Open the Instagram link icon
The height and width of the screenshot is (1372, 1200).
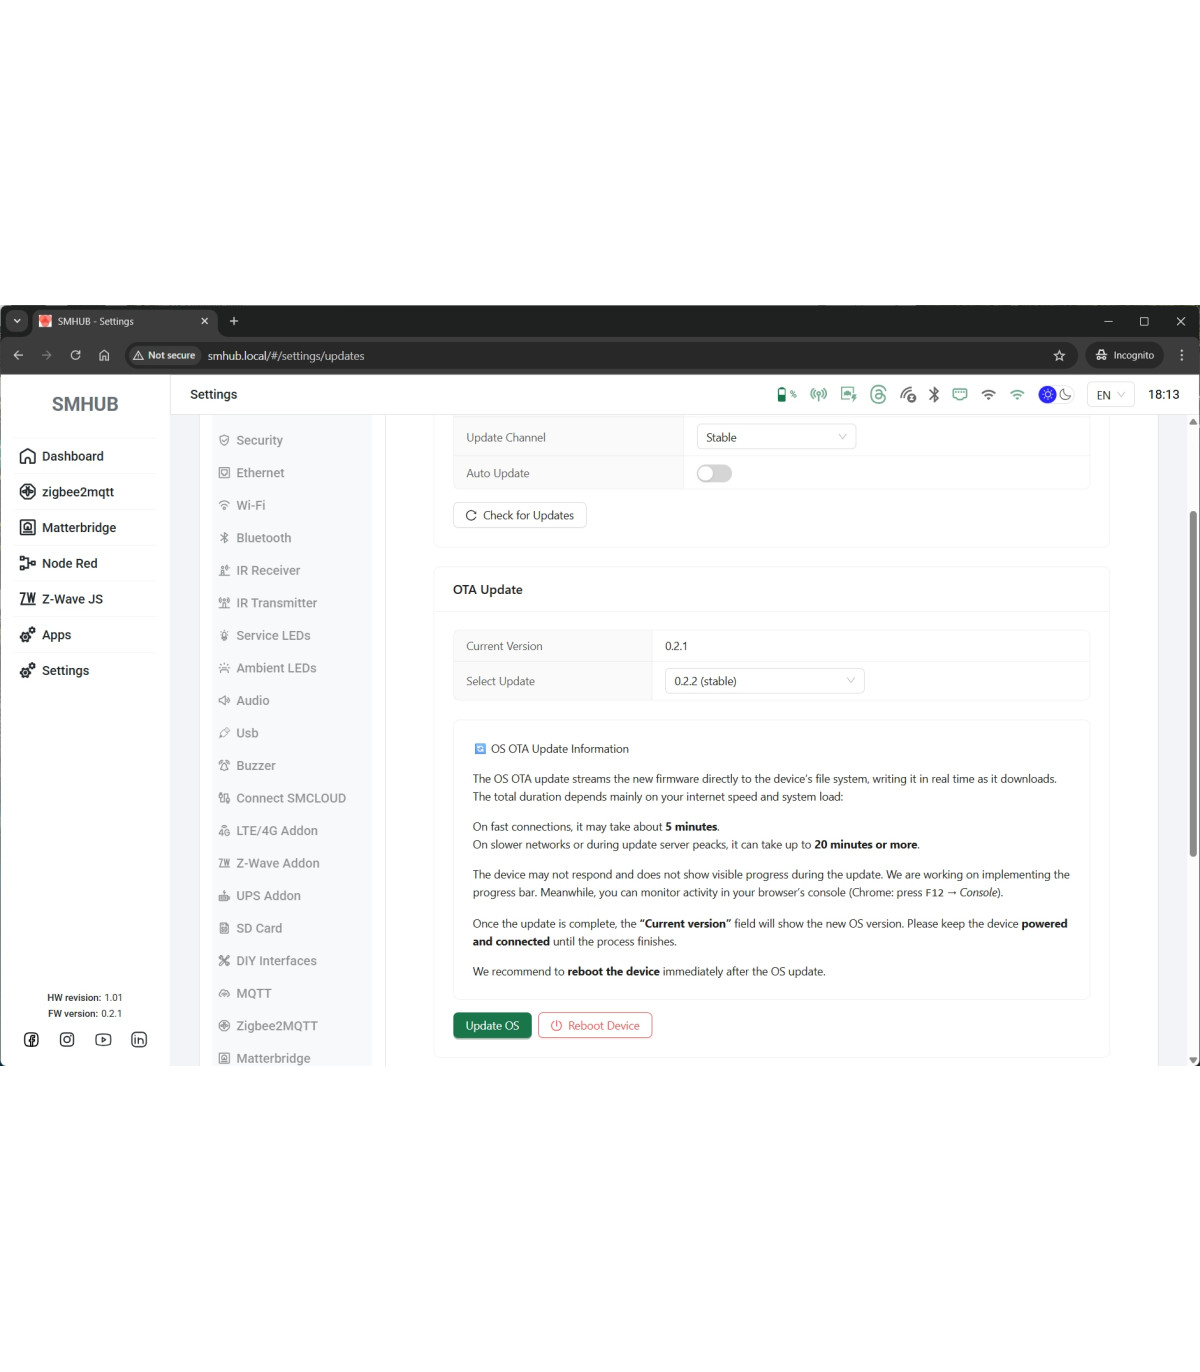click(67, 1040)
